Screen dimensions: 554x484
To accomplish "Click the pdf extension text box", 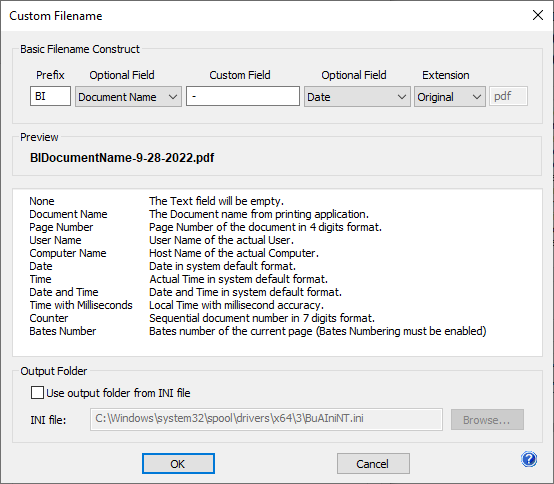I will [508, 96].
